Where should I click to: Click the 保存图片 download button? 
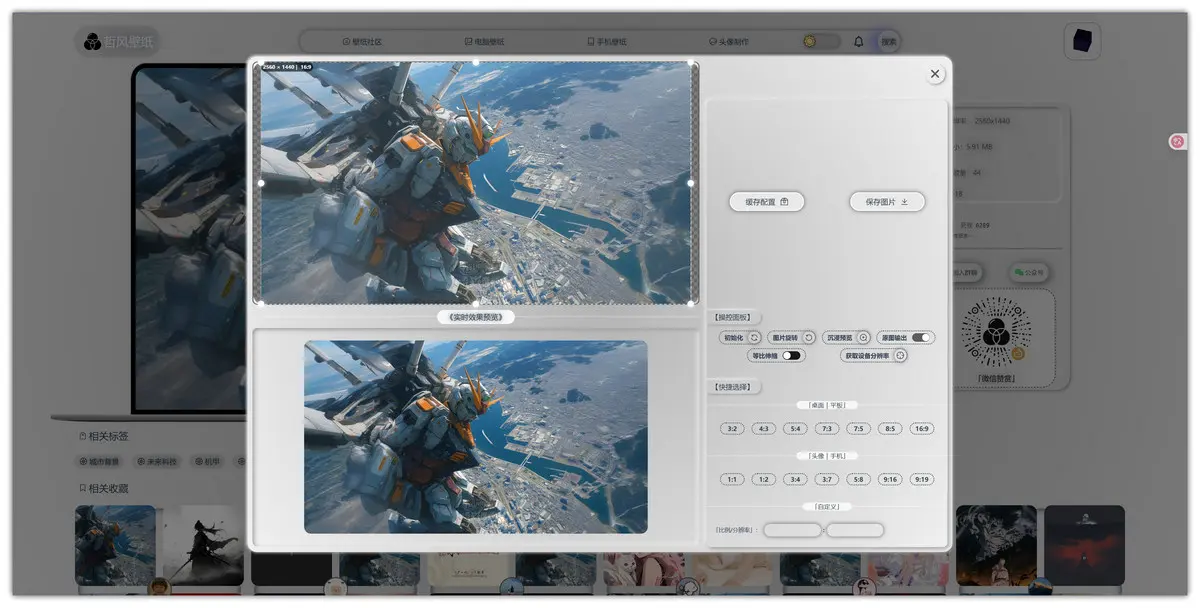coord(887,202)
